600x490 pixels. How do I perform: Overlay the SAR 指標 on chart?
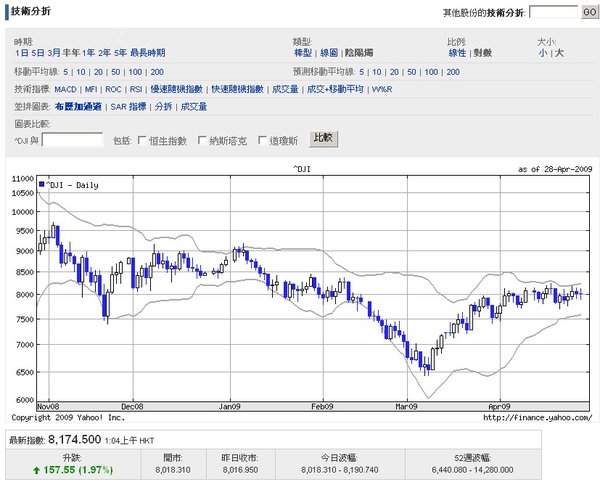click(129, 106)
